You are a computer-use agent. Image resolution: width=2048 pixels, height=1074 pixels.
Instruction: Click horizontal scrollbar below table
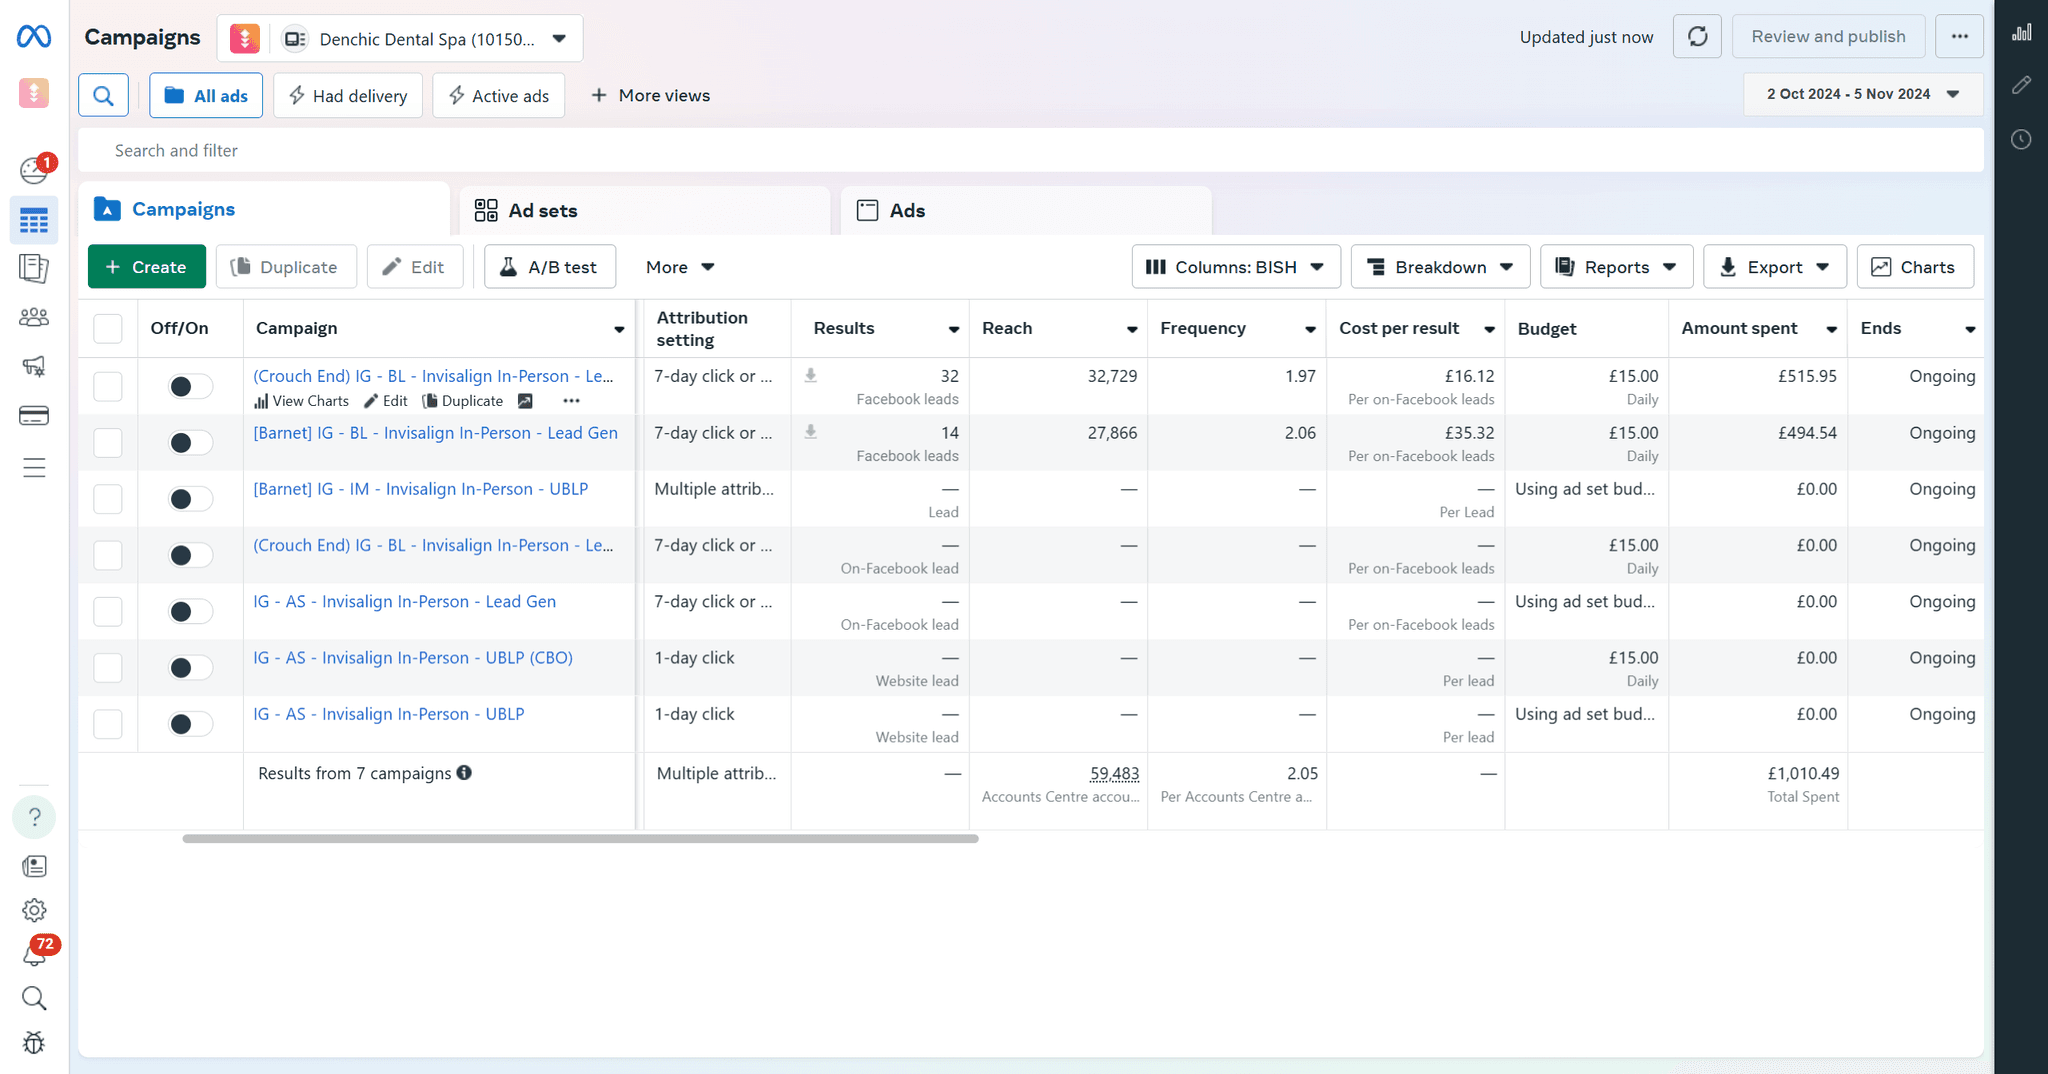[580, 839]
